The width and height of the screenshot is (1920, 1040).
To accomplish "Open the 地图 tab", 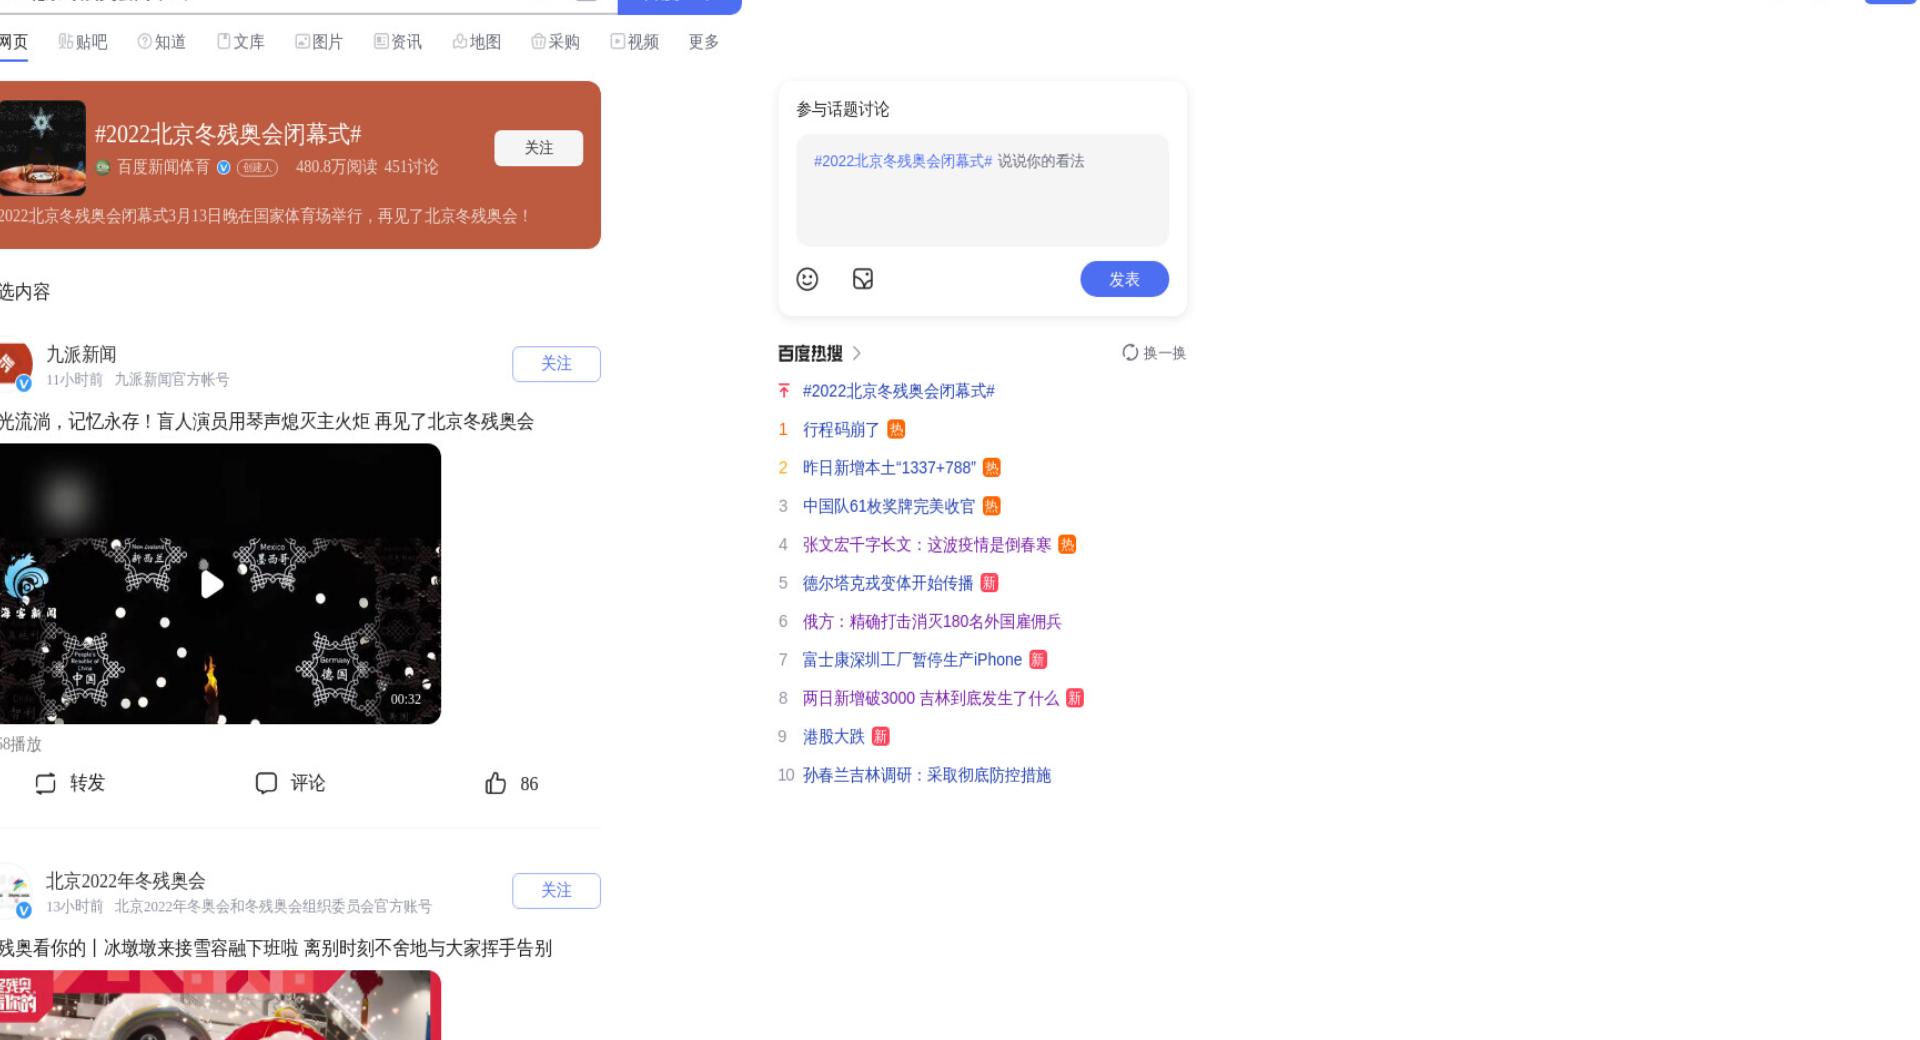I will 477,42.
